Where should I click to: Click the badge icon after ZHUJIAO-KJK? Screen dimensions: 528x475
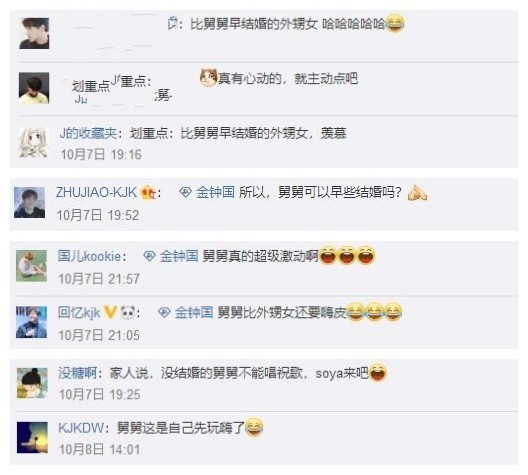coord(148,193)
